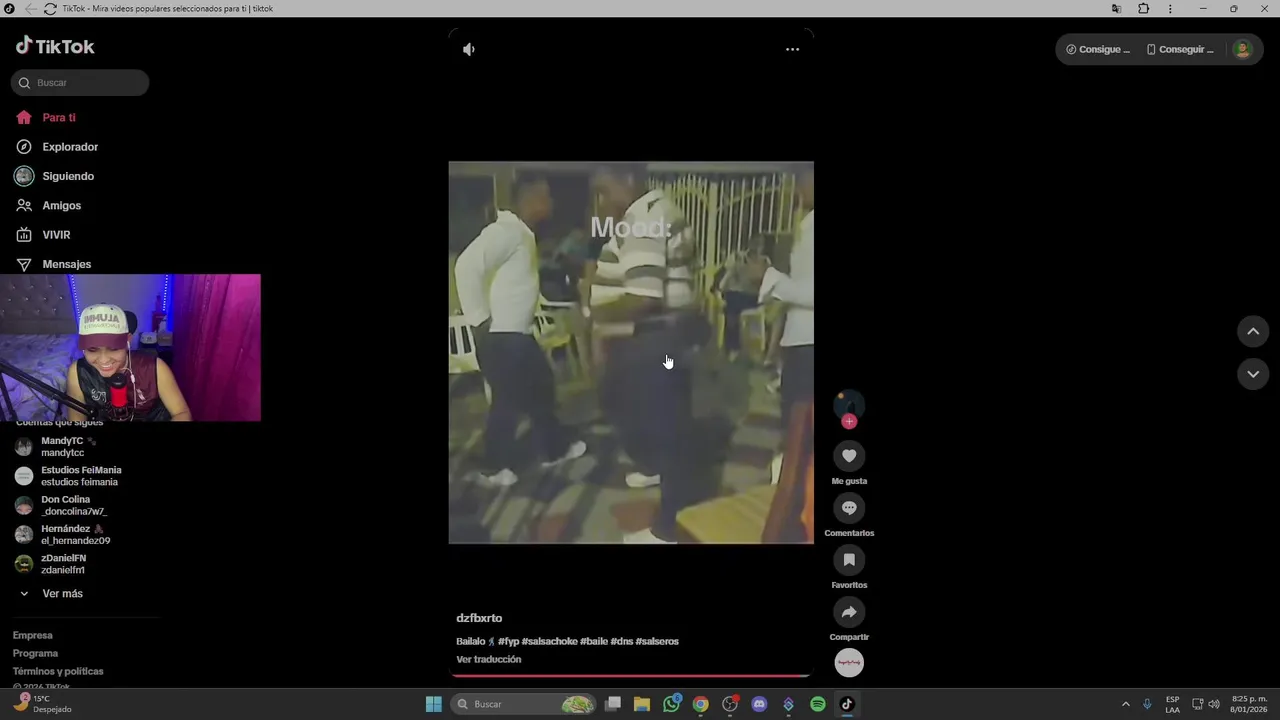Open the network and volume tray icons

click(x=1205, y=704)
